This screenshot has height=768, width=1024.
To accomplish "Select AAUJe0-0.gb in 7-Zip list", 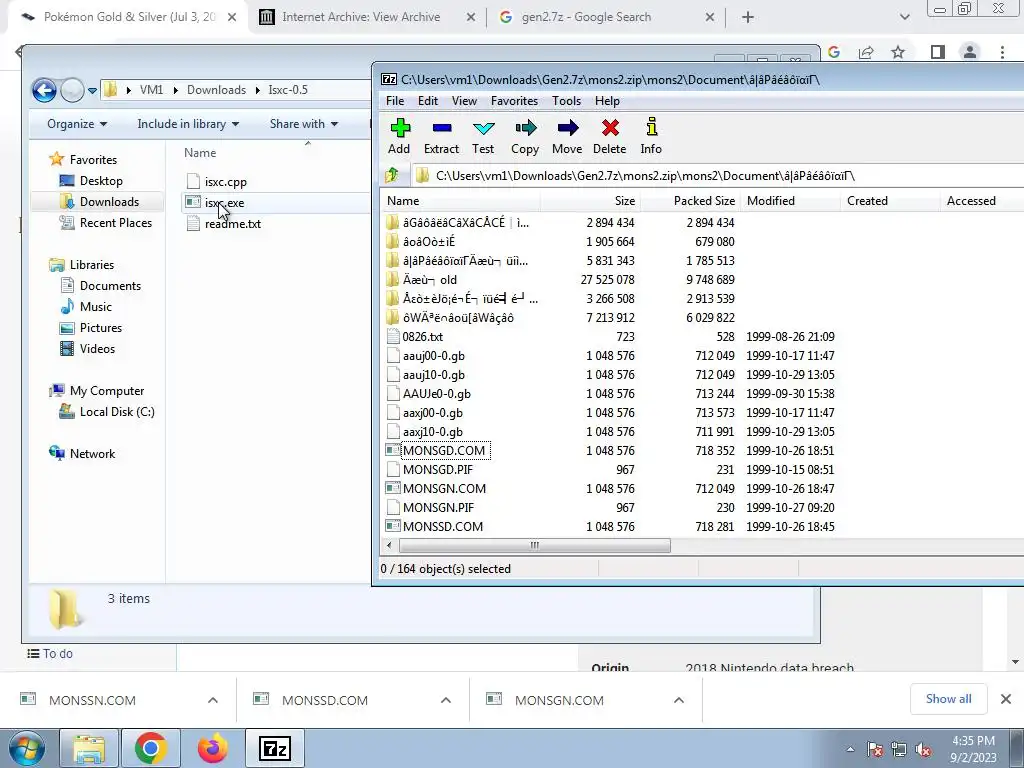I will click(436, 394).
